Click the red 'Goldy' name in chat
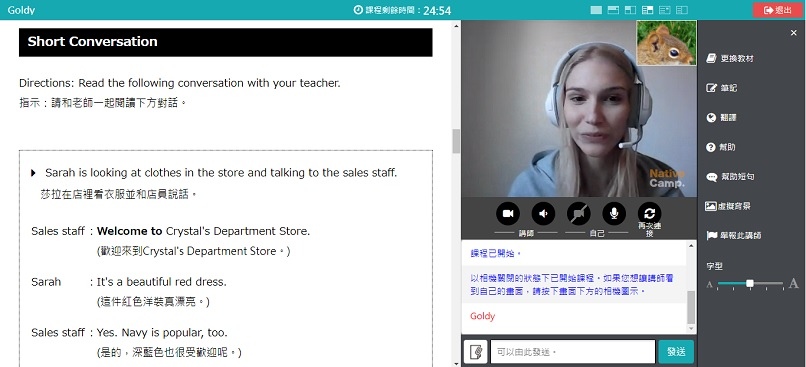Screen dimensions: 806x367 tap(482, 316)
